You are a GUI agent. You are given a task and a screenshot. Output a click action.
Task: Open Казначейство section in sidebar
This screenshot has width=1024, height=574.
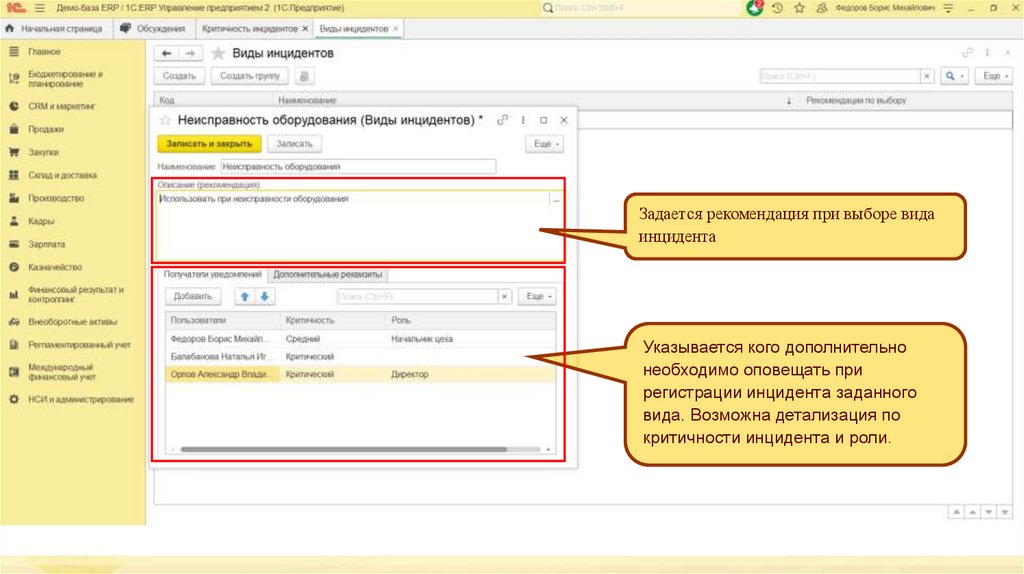pos(55,267)
